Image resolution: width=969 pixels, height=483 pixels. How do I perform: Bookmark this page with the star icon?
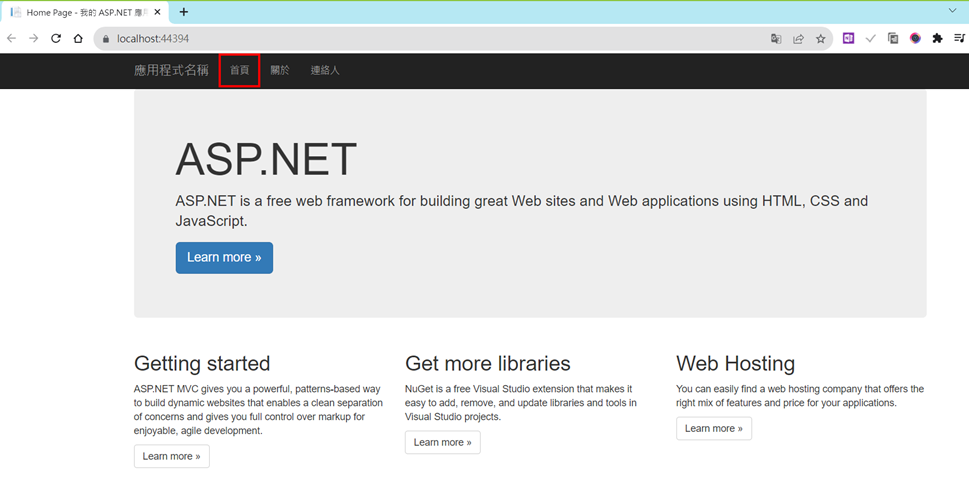click(x=821, y=38)
